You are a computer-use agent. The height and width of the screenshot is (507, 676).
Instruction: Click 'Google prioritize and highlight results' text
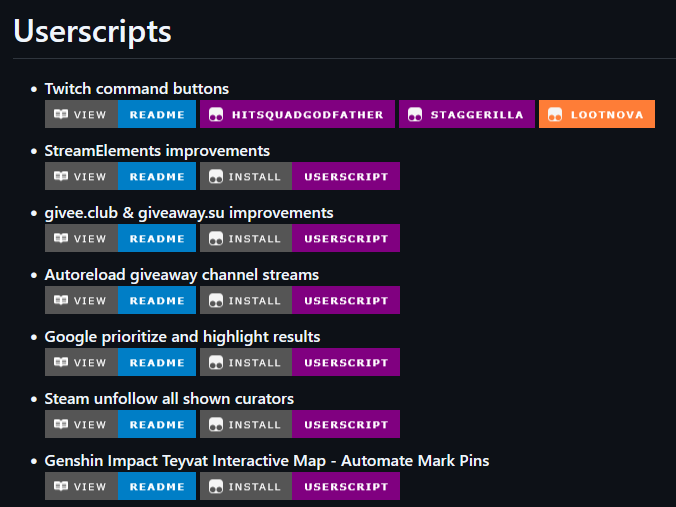pyautogui.click(x=182, y=337)
